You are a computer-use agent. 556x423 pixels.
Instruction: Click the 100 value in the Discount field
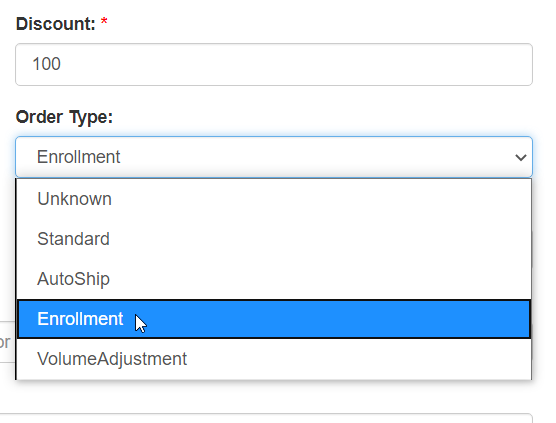pos(46,64)
